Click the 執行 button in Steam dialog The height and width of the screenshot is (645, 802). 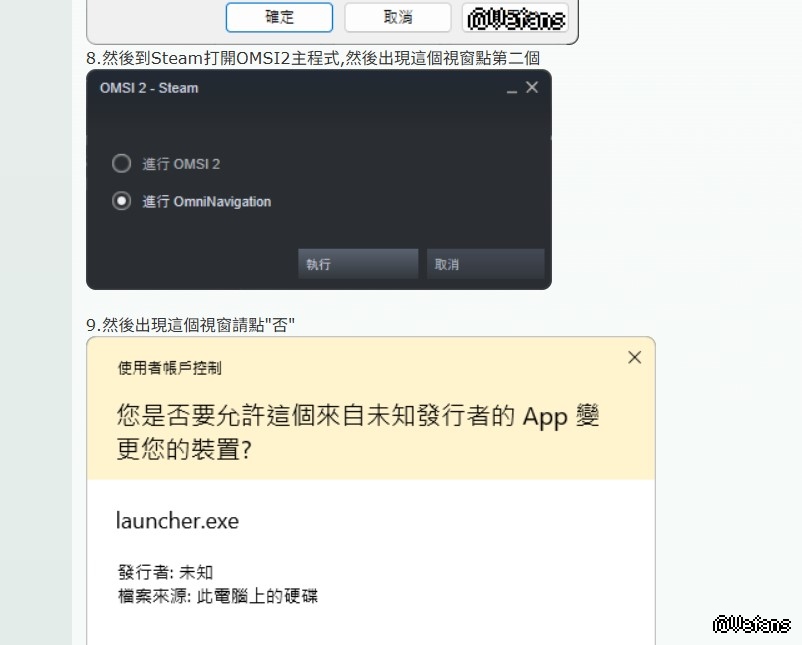click(x=358, y=264)
